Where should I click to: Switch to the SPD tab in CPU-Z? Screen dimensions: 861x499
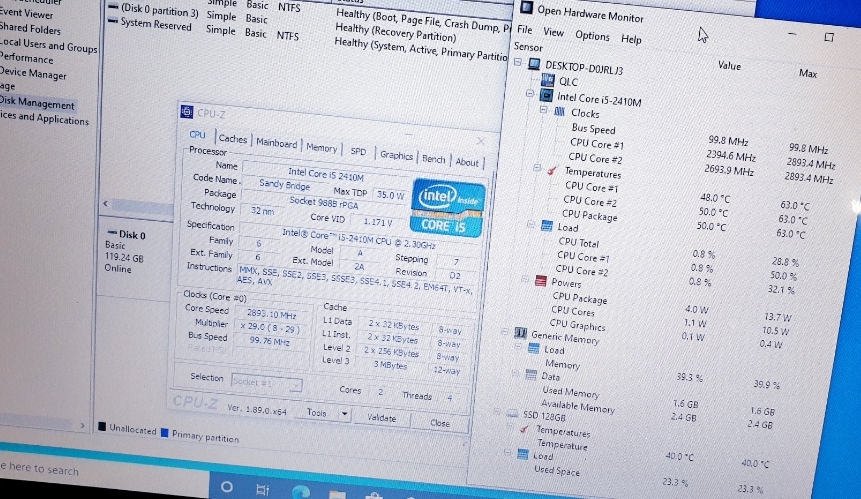click(x=358, y=152)
